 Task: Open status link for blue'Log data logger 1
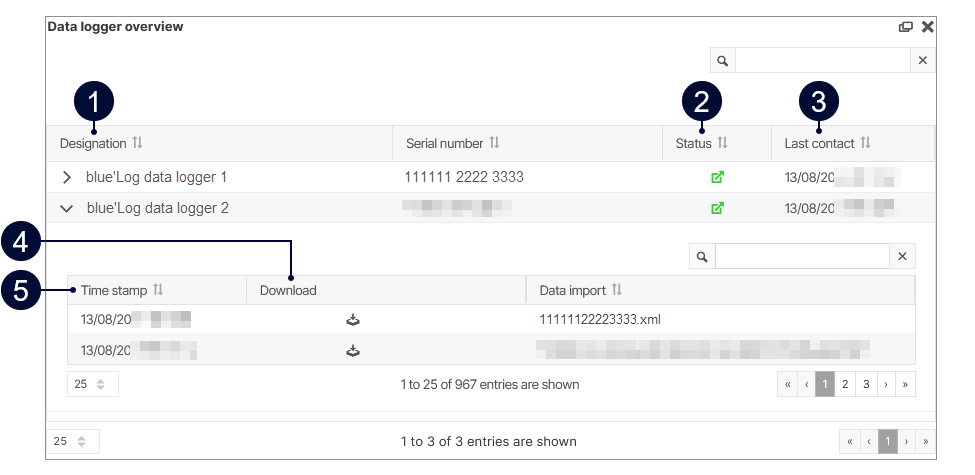716,178
